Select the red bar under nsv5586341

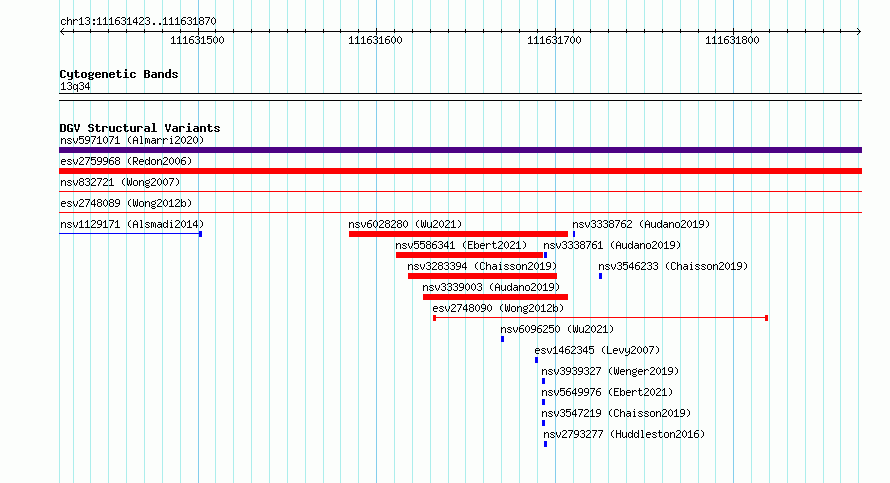tap(469, 255)
